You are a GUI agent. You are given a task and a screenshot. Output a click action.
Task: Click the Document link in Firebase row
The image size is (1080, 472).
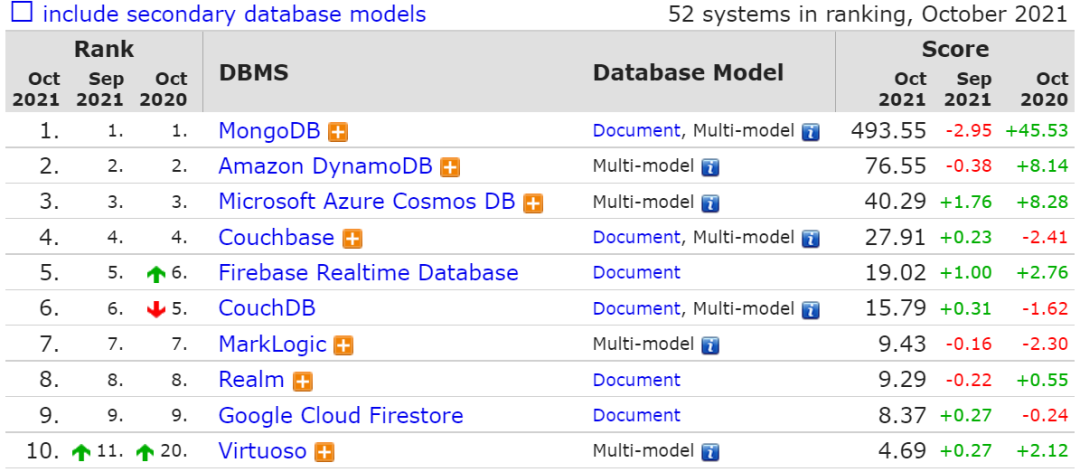tap(636, 273)
